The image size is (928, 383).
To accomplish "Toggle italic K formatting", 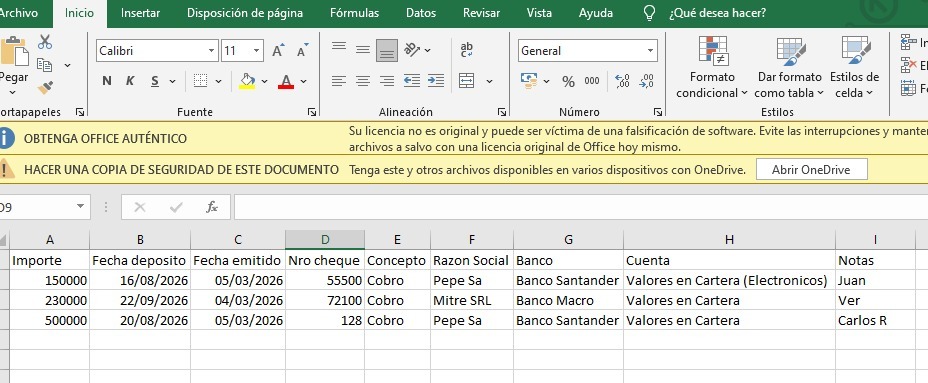I will click(130, 81).
